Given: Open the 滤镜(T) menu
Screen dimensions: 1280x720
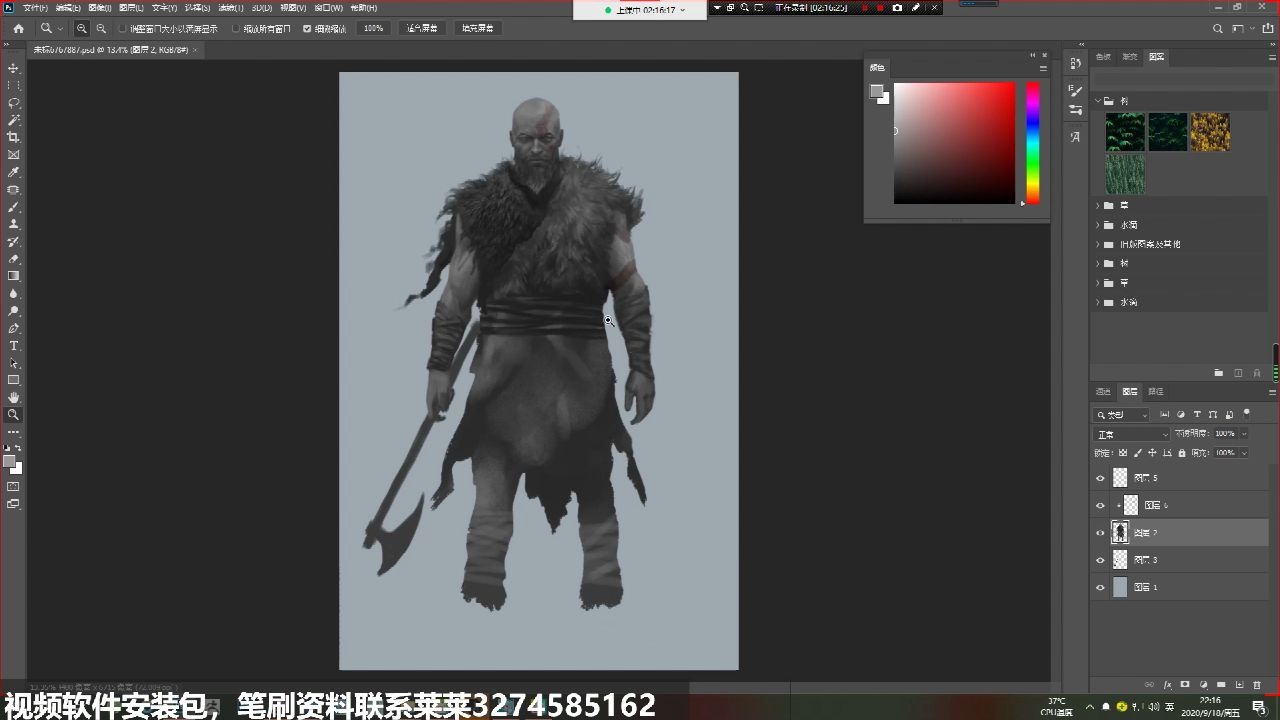Looking at the screenshot, I should 230,8.
